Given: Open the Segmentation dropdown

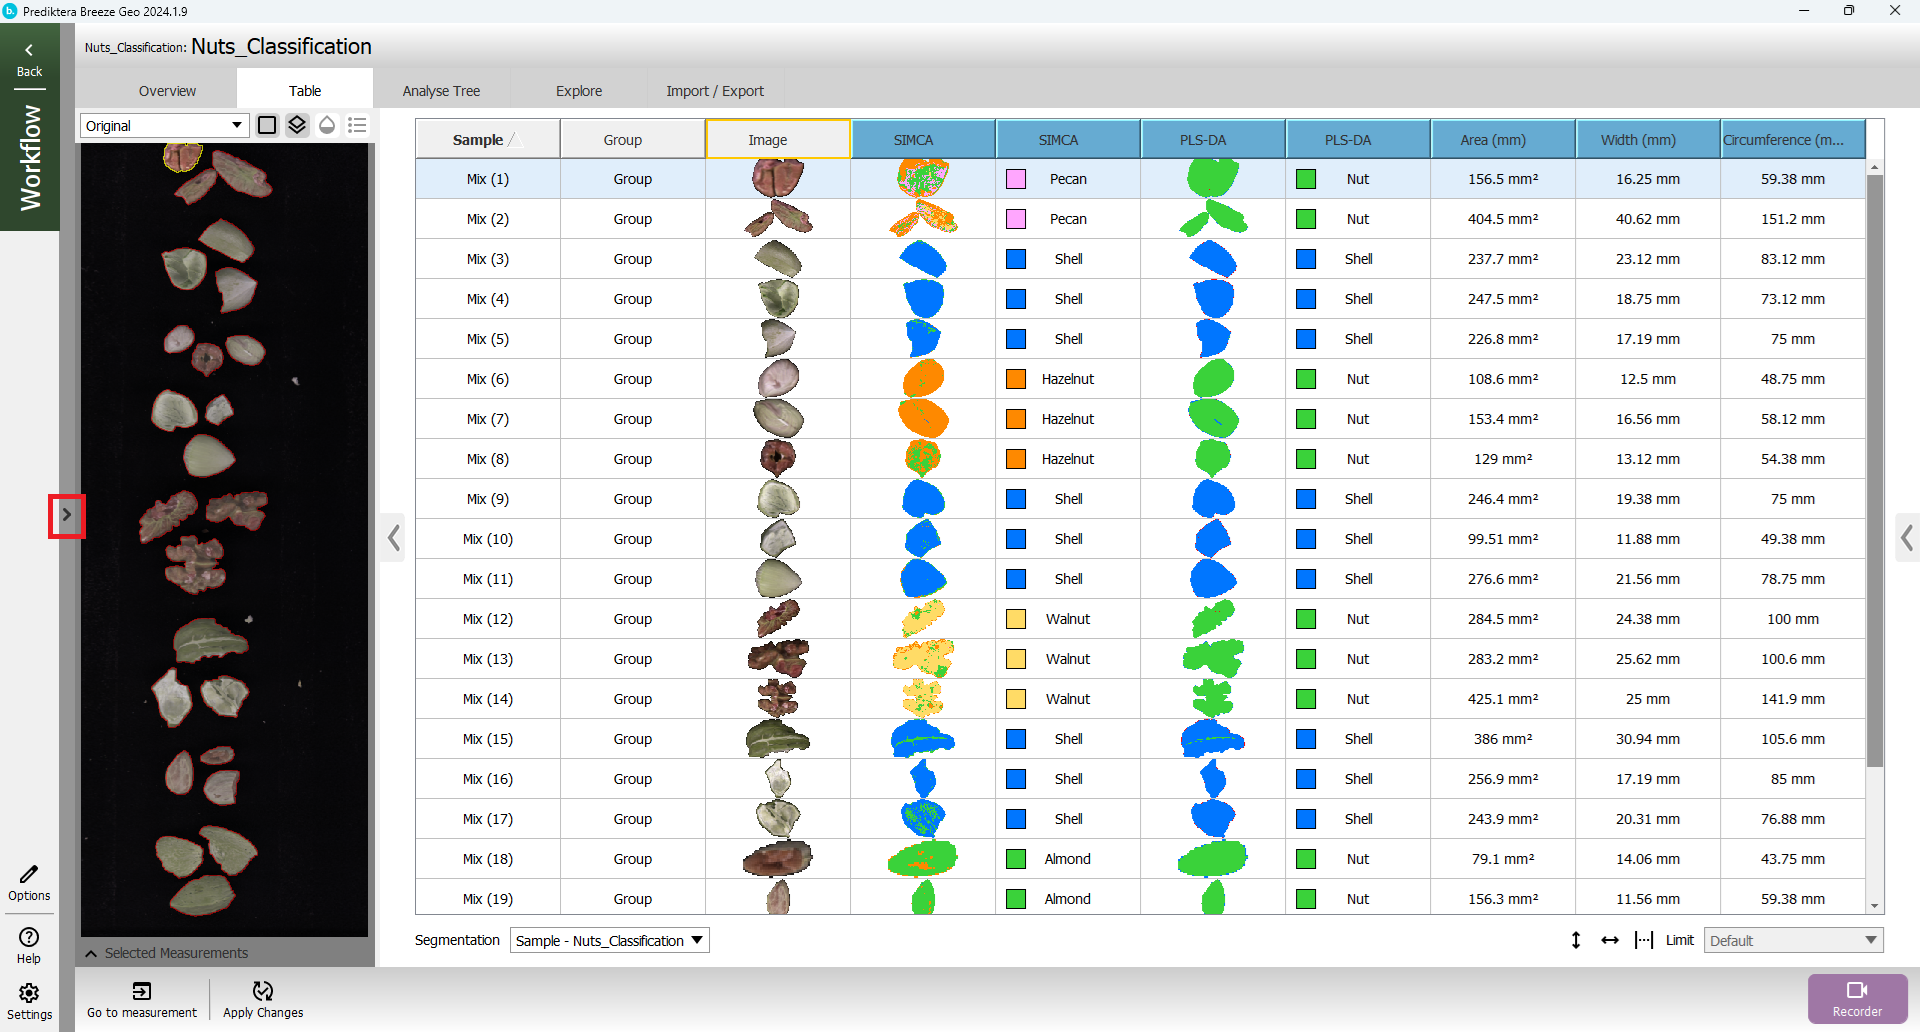Looking at the screenshot, I should (609, 940).
